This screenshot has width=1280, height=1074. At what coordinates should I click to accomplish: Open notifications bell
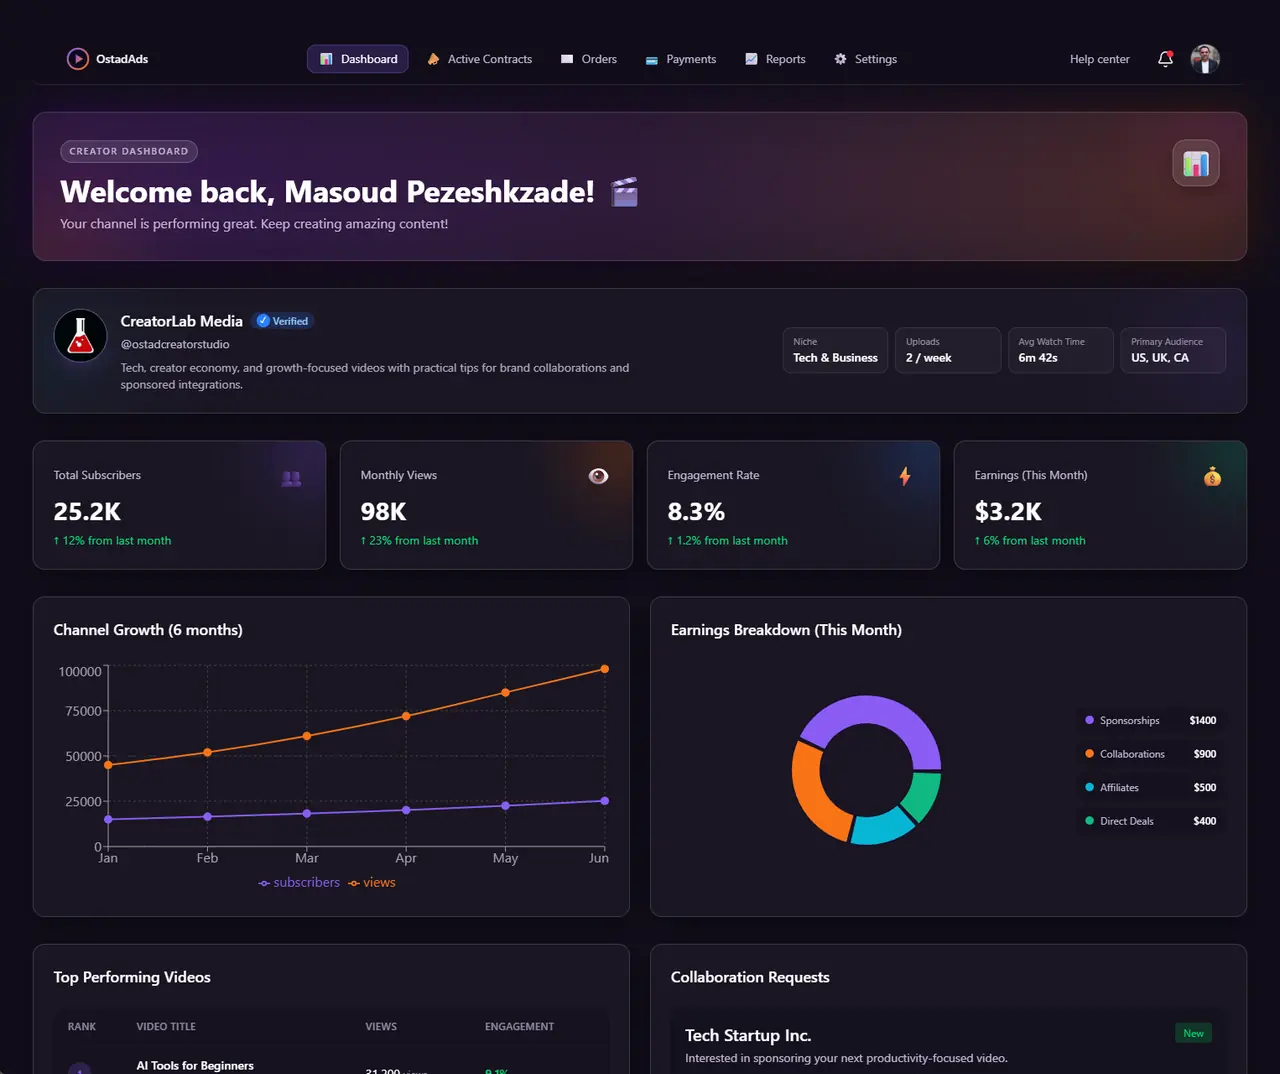coord(1165,59)
